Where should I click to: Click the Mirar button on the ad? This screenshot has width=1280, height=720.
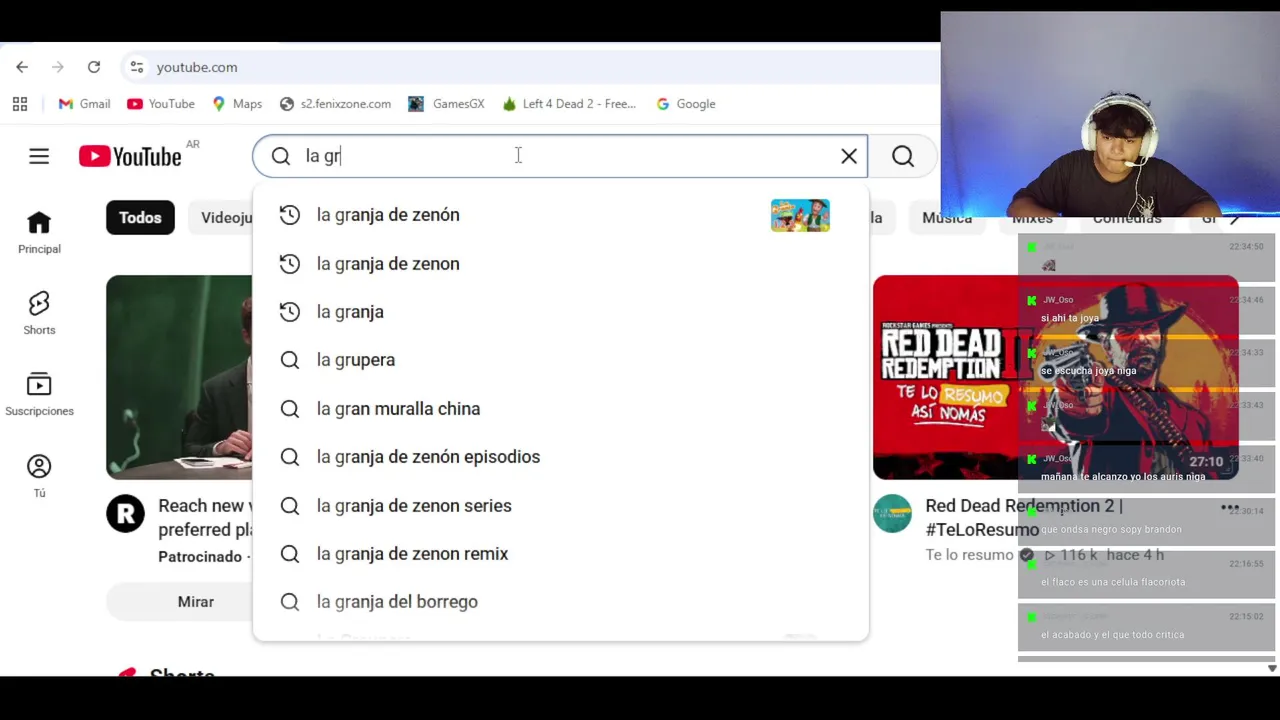180,602
